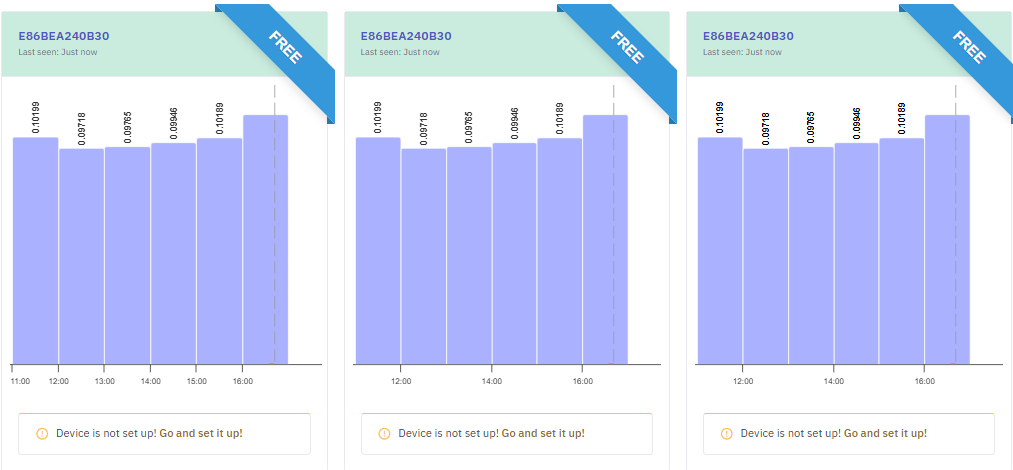Open device E86BEA240B30 in the right card
Viewport: 1013px width, 470px height.
pyautogui.click(x=748, y=36)
